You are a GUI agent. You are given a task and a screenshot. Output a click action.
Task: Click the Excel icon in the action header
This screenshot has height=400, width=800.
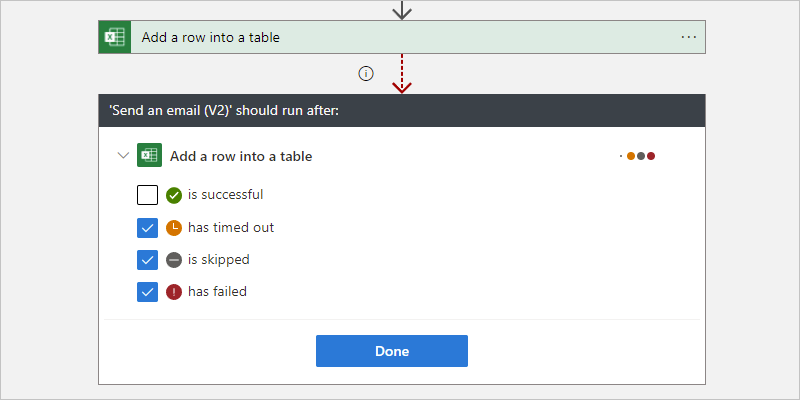[x=115, y=37]
